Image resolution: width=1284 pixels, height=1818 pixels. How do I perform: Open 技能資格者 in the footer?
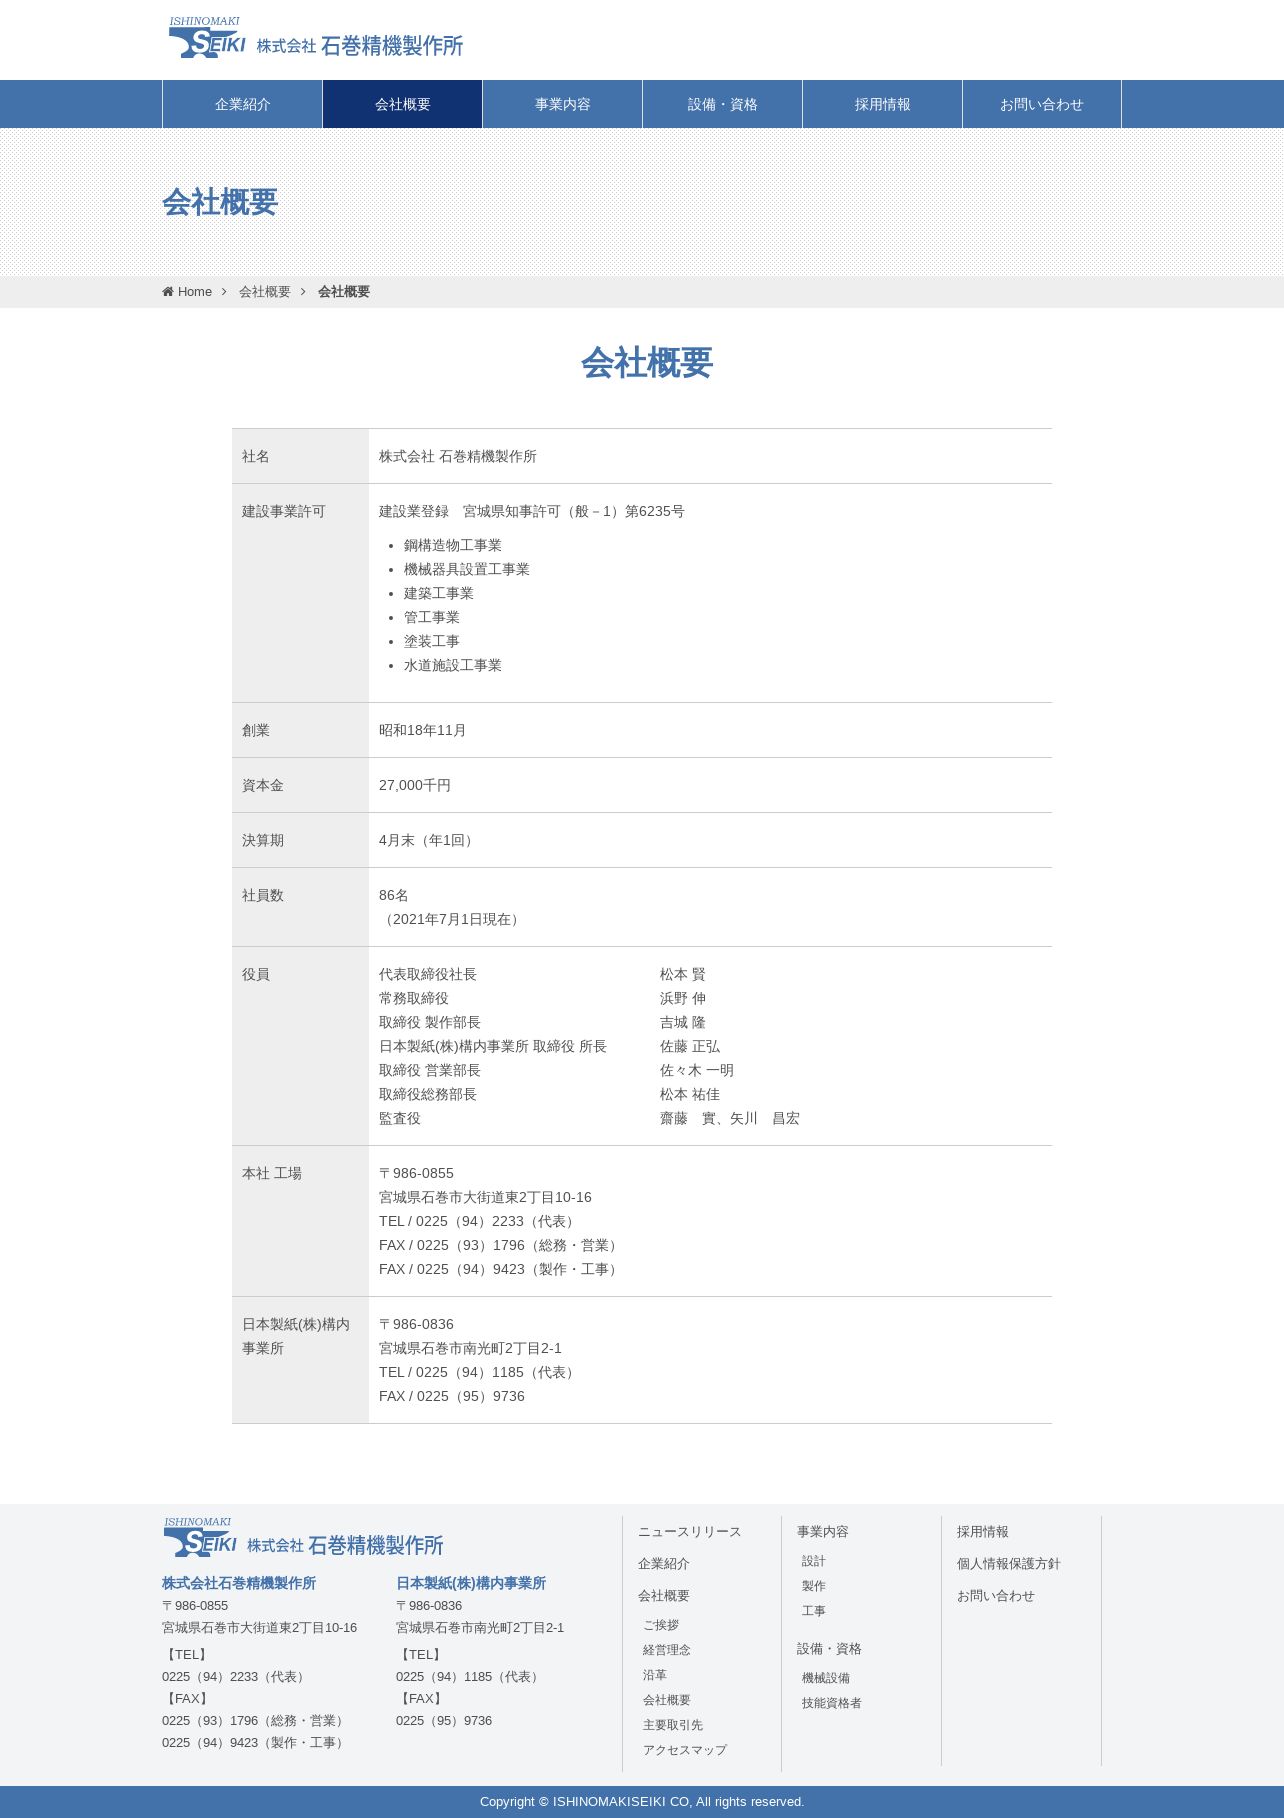pyautogui.click(x=832, y=1703)
